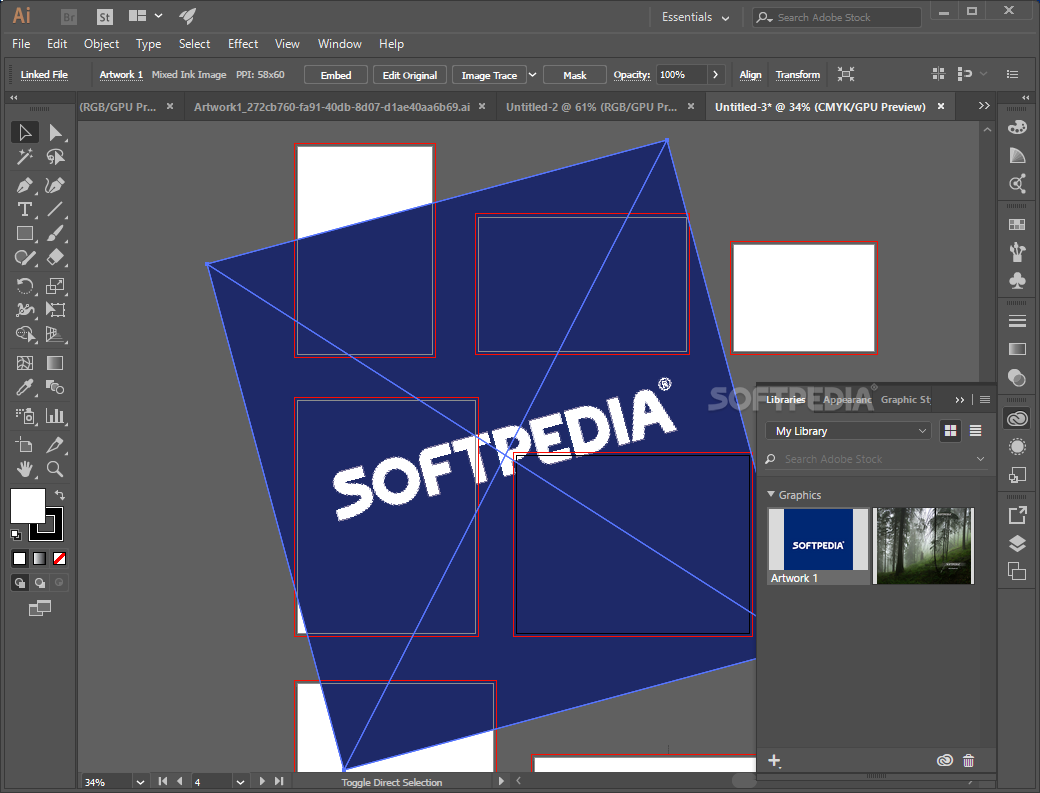
Task: Open Essentials workspace dropdown
Action: click(x=696, y=17)
